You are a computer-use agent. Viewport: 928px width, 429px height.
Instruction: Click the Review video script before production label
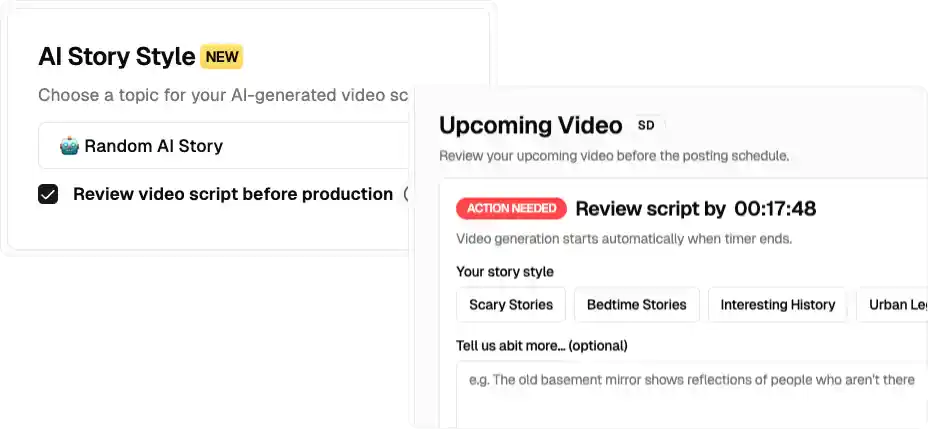coord(233,194)
